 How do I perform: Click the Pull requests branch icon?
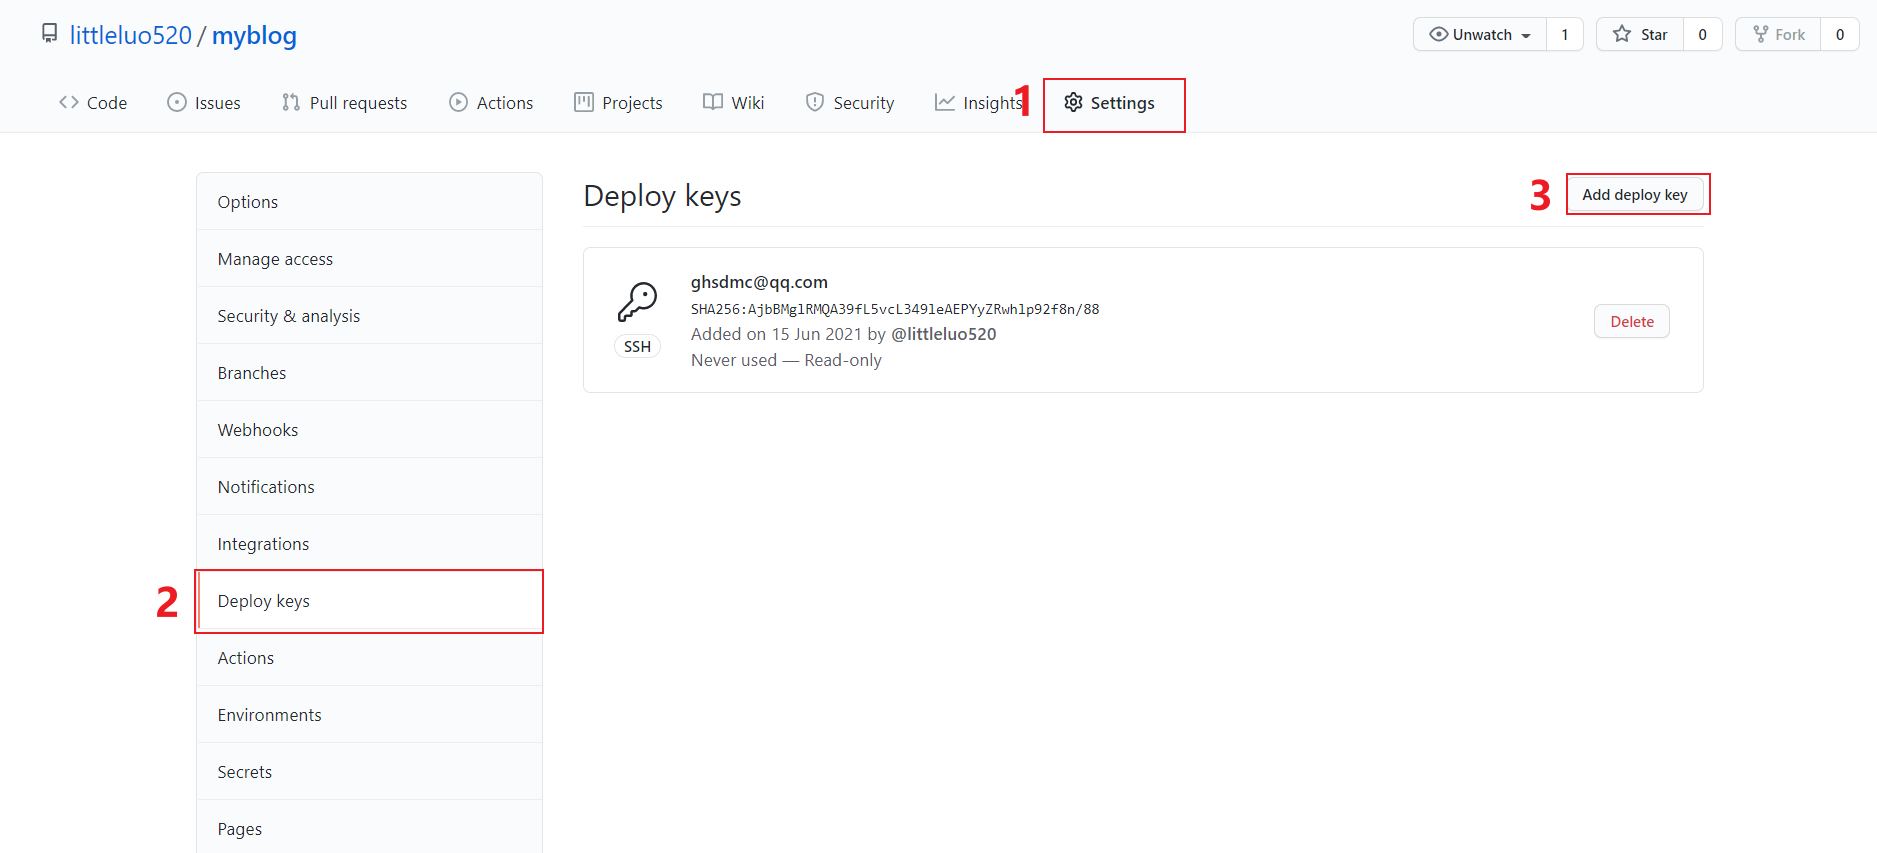pyautogui.click(x=291, y=102)
